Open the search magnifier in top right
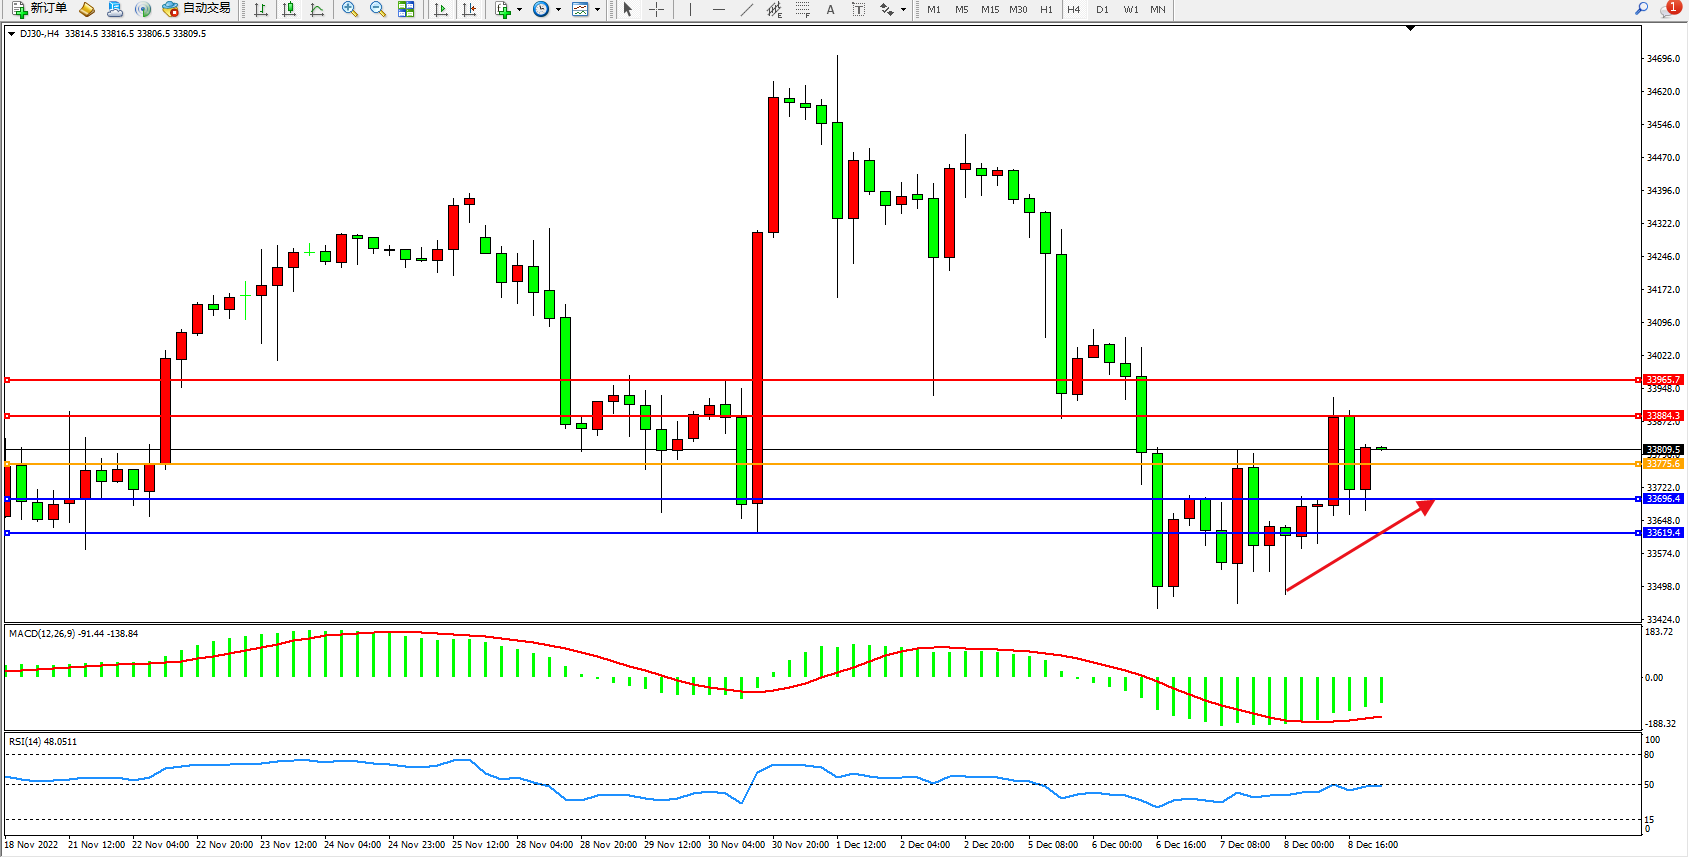This screenshot has height=858, width=1689. tap(1641, 9)
